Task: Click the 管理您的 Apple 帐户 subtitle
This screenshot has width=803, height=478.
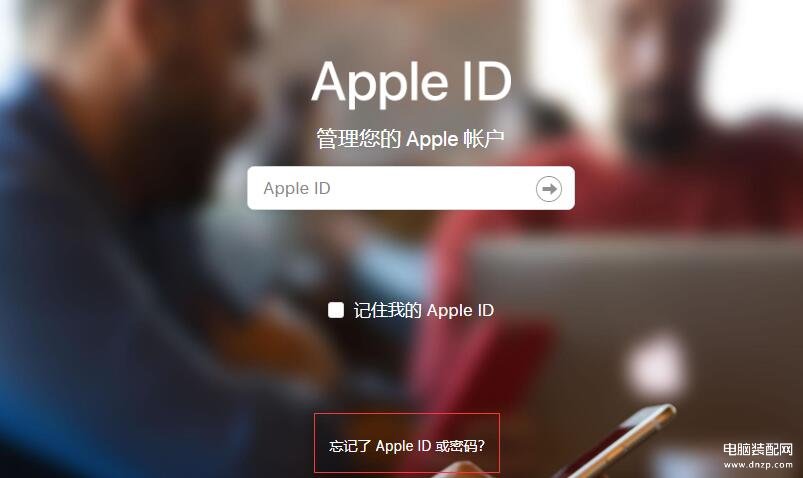Action: click(x=410, y=139)
